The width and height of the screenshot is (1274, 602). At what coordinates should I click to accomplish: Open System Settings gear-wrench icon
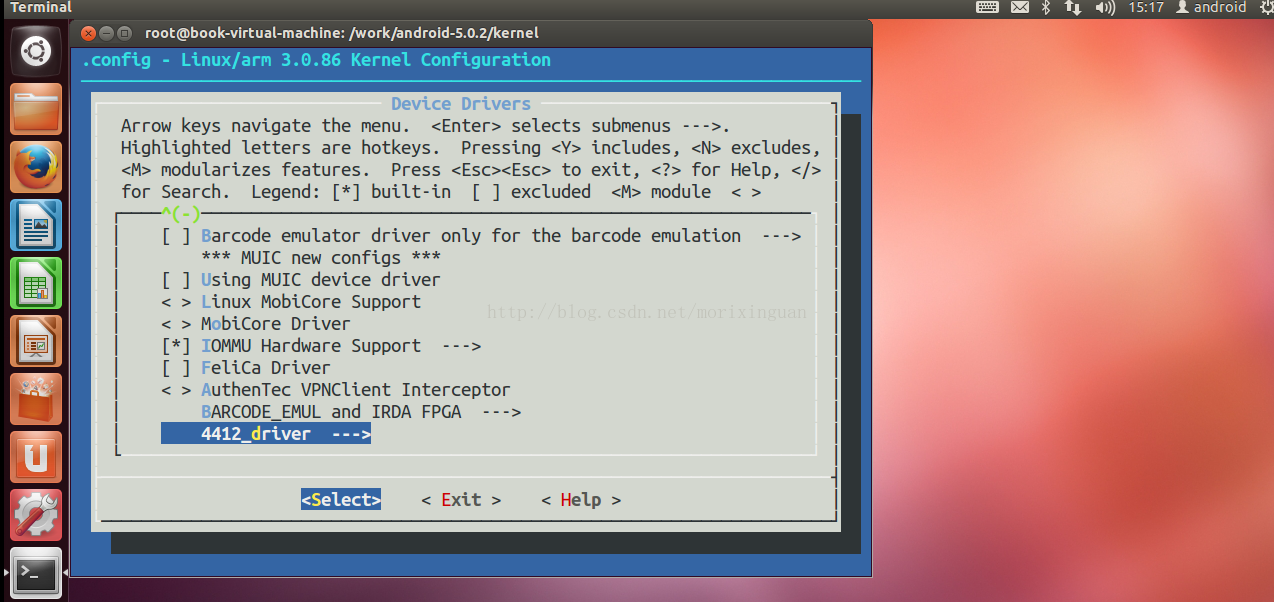[37, 515]
